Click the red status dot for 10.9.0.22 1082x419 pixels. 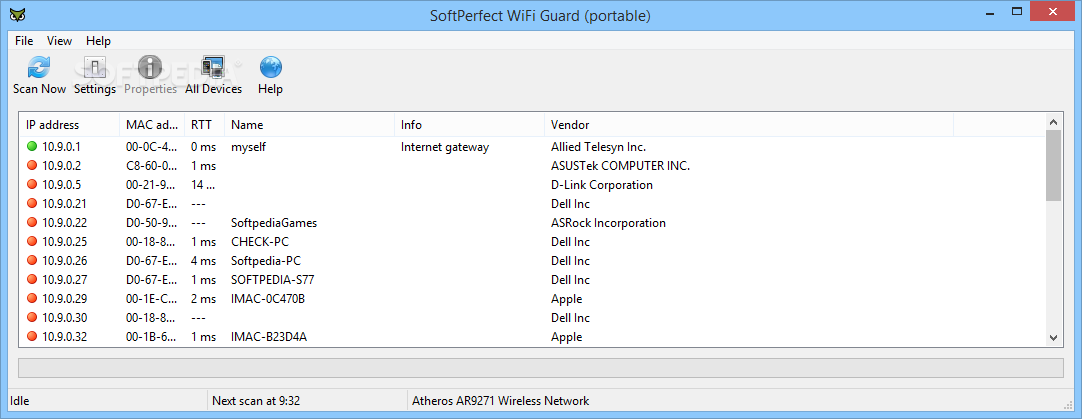(32, 222)
